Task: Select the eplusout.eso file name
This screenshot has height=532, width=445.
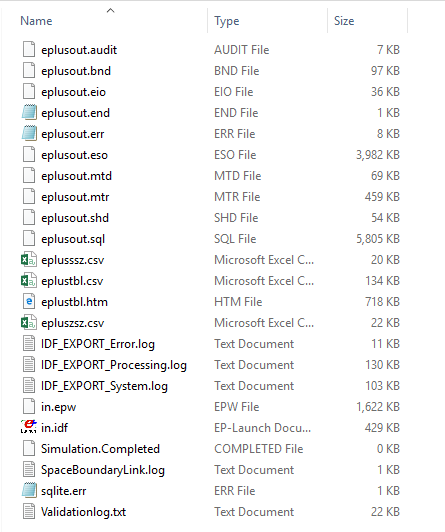Action: [74, 155]
